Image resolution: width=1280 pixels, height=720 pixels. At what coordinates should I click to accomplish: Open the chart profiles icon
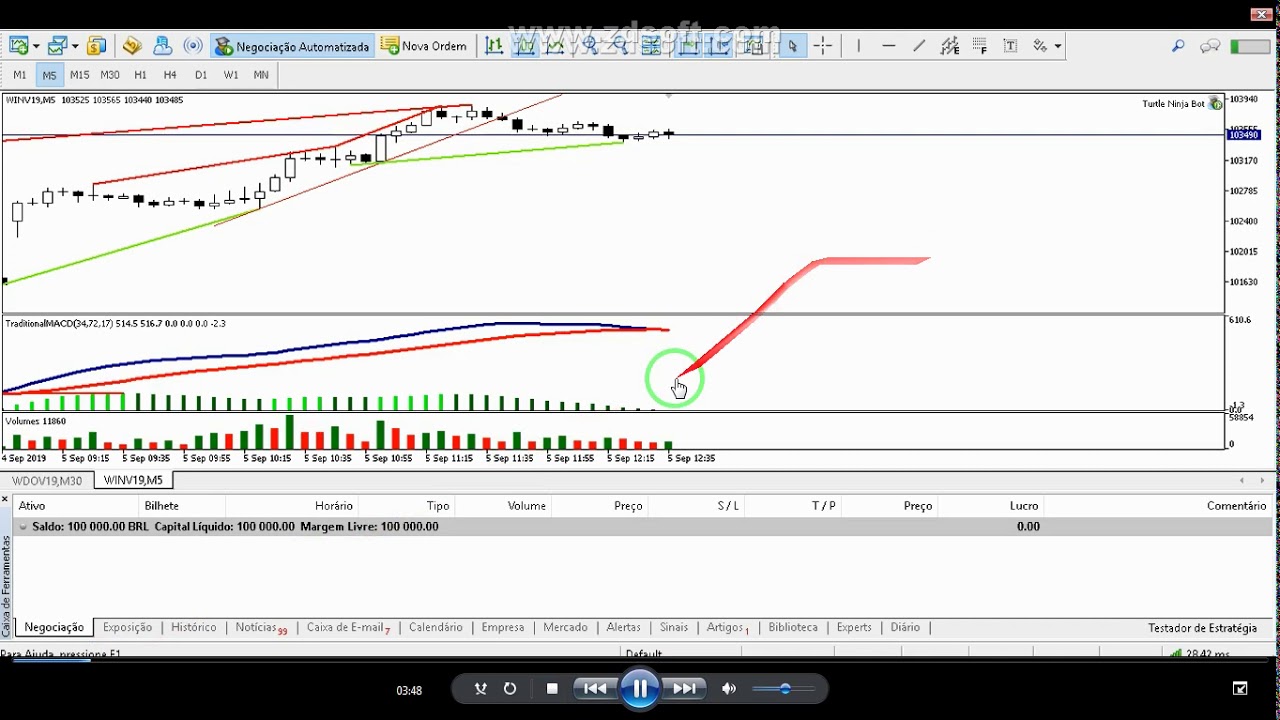tap(57, 46)
